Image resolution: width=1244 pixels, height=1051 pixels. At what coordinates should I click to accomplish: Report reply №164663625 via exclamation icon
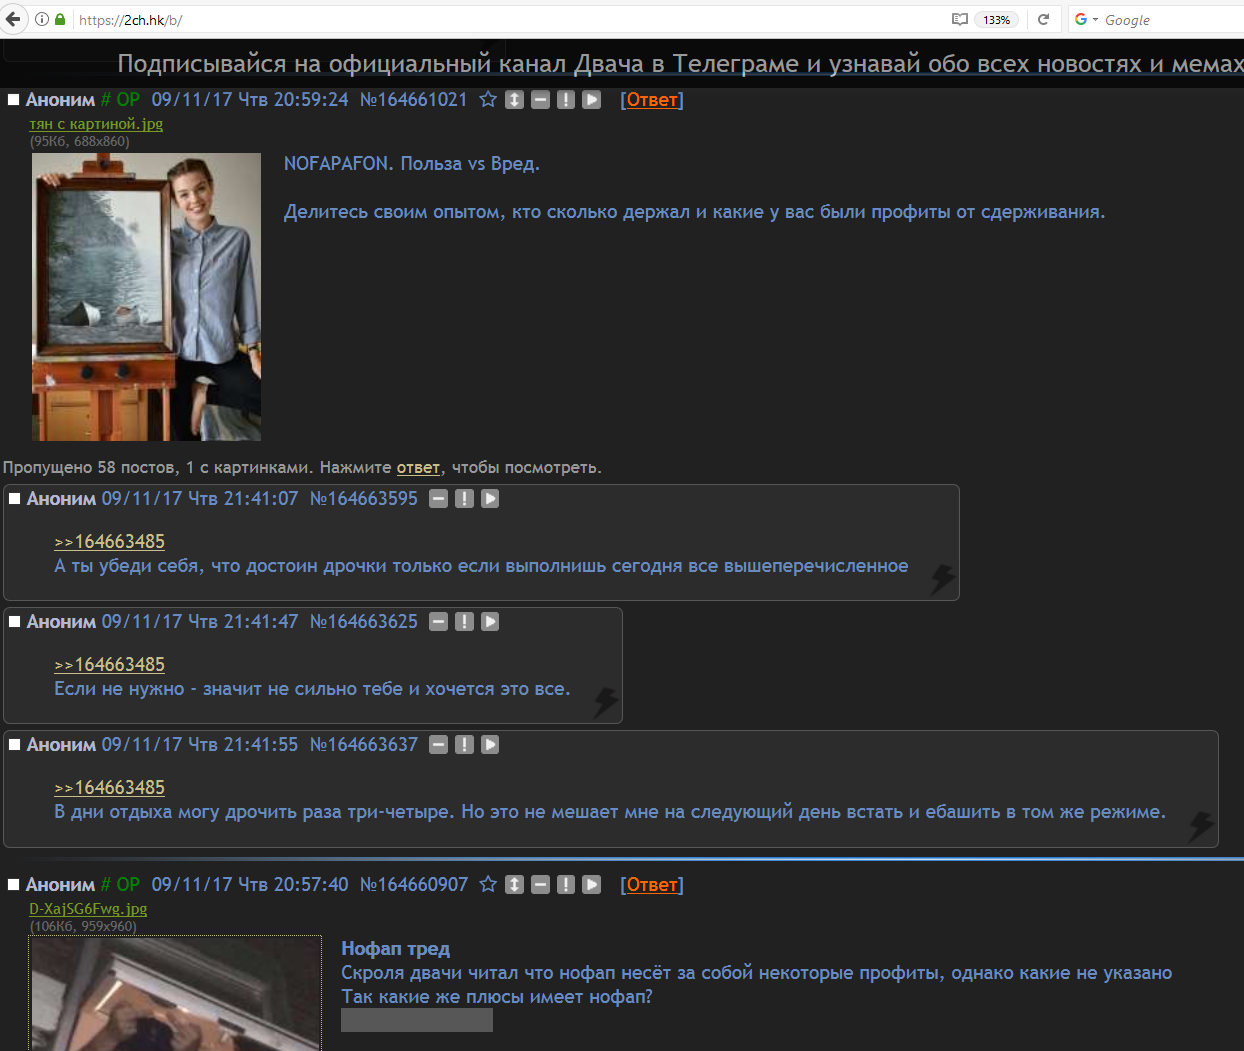click(464, 621)
